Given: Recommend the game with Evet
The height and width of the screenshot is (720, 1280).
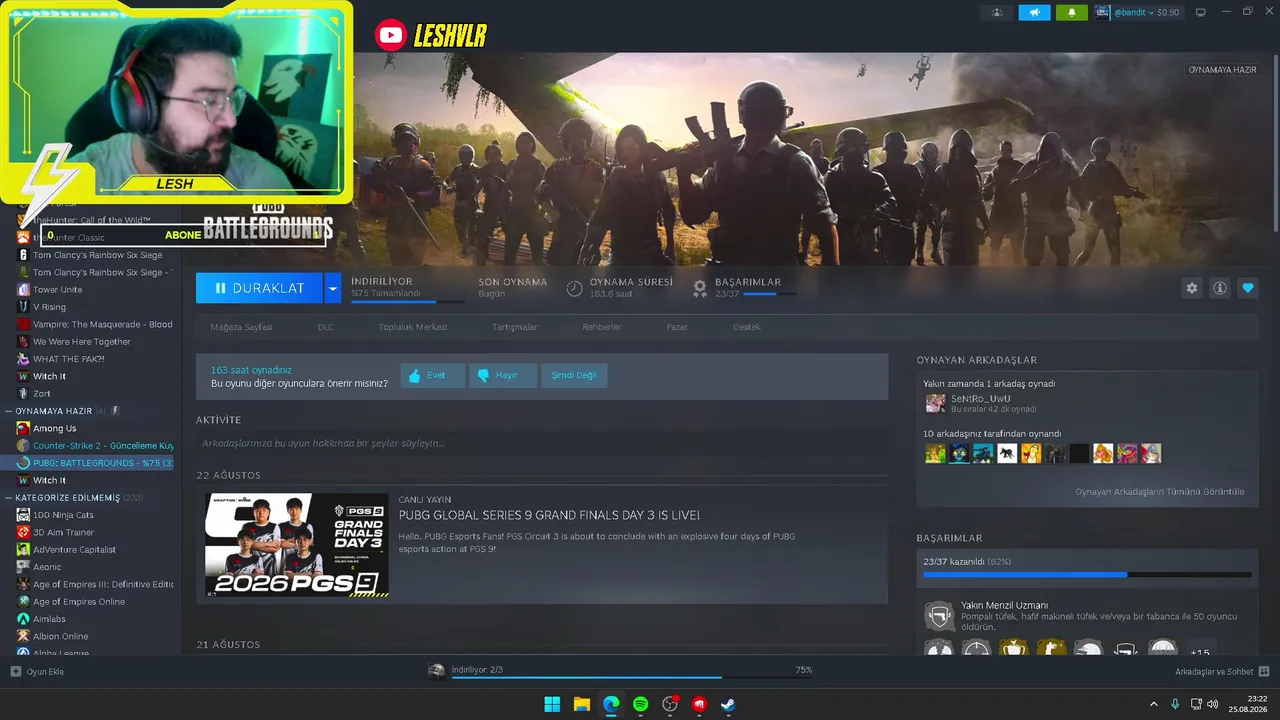Looking at the screenshot, I should [x=432, y=375].
